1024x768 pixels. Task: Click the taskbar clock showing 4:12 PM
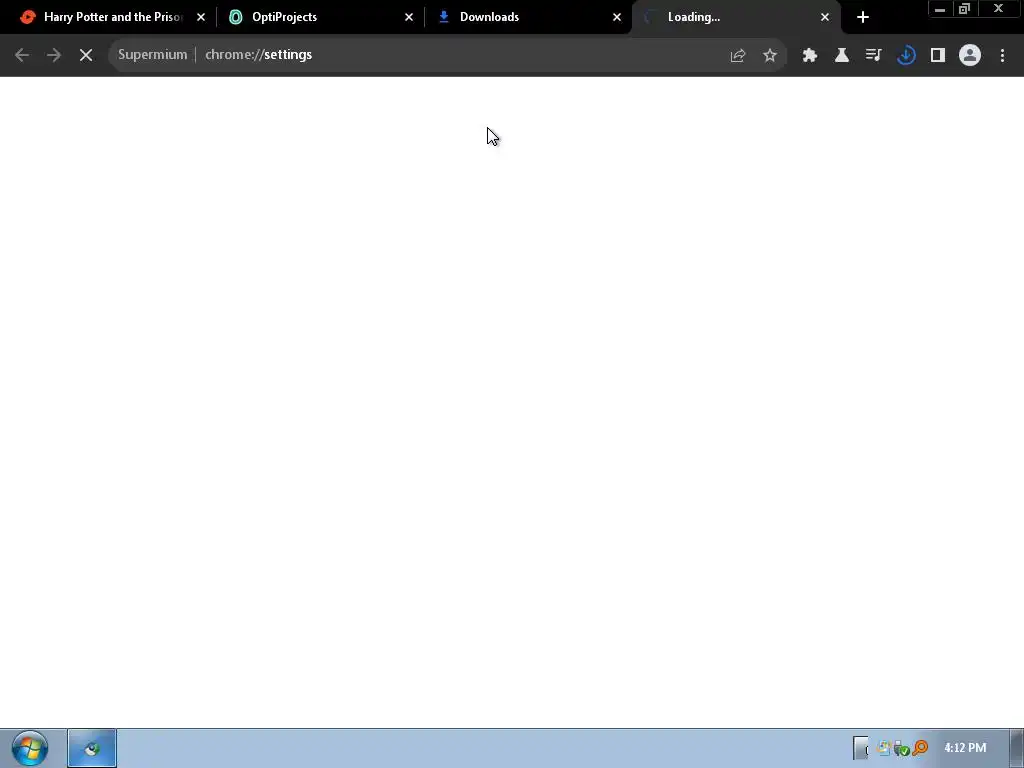click(965, 748)
